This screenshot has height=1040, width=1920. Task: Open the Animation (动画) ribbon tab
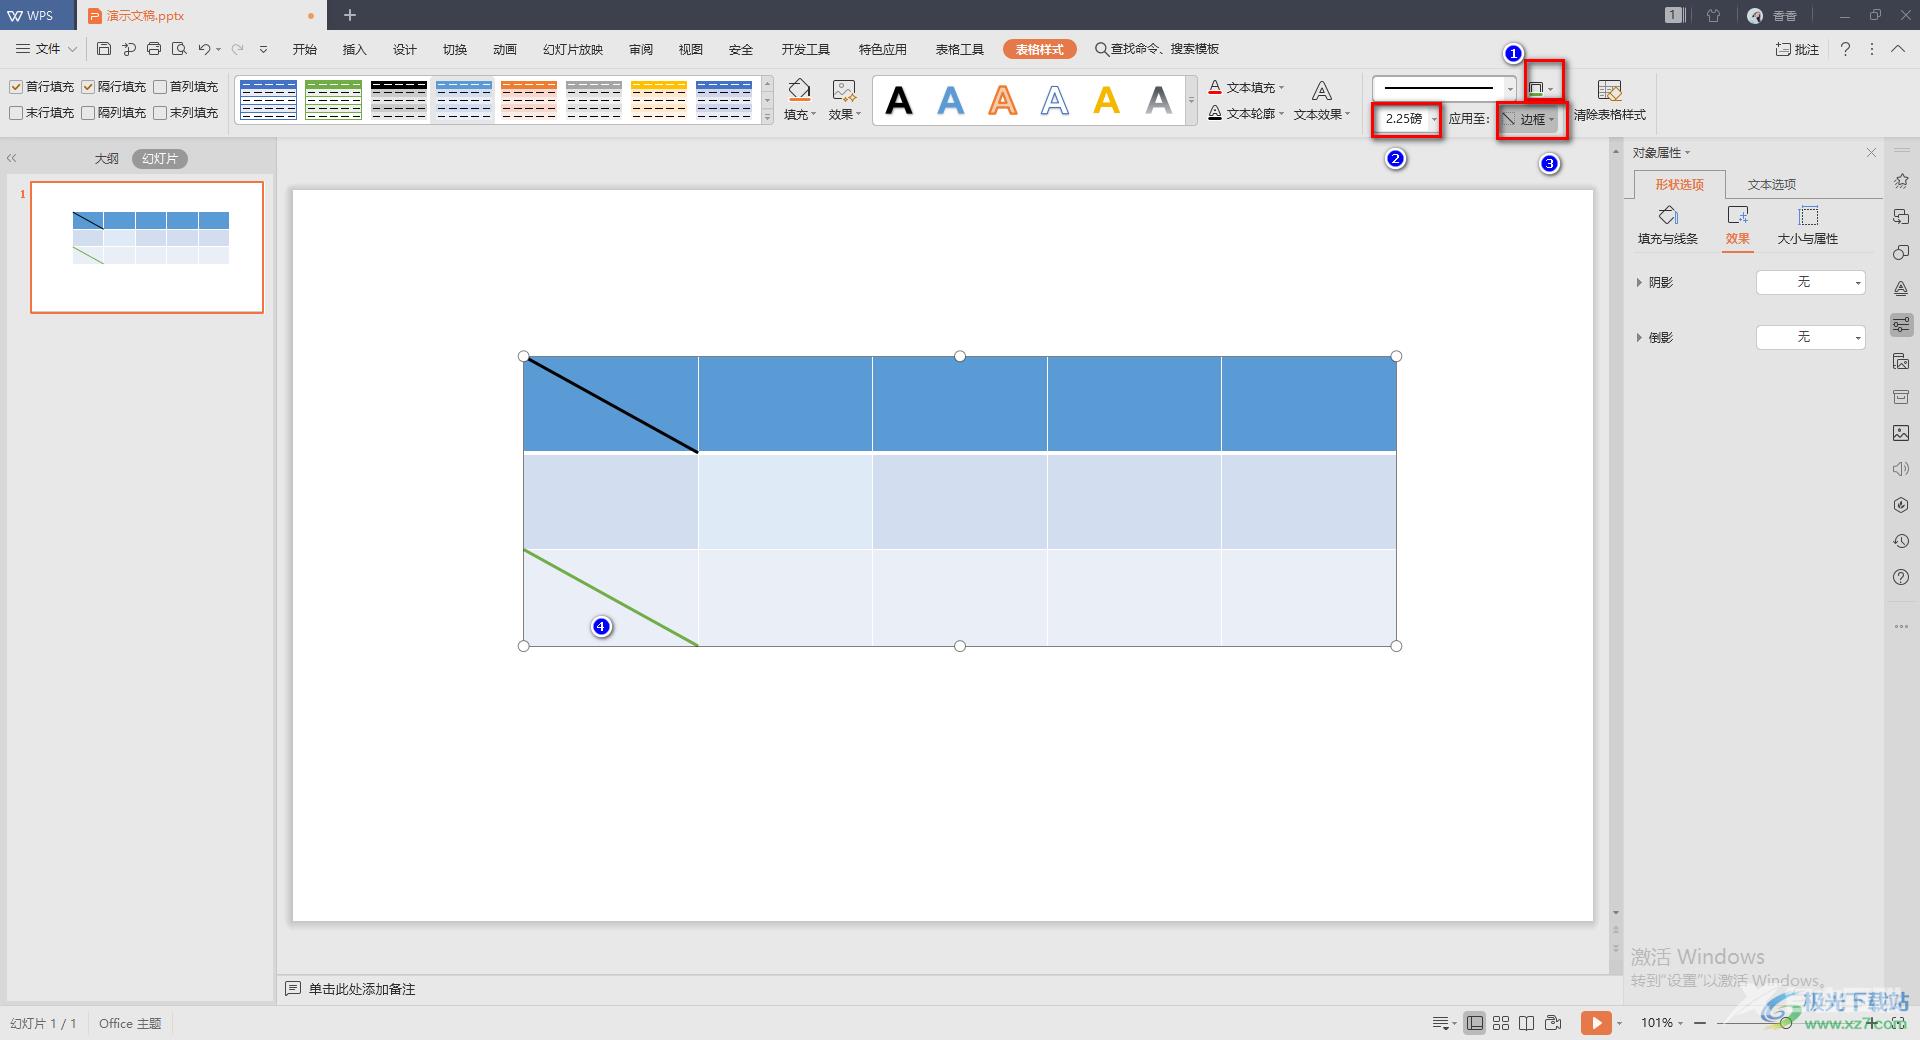[505, 49]
